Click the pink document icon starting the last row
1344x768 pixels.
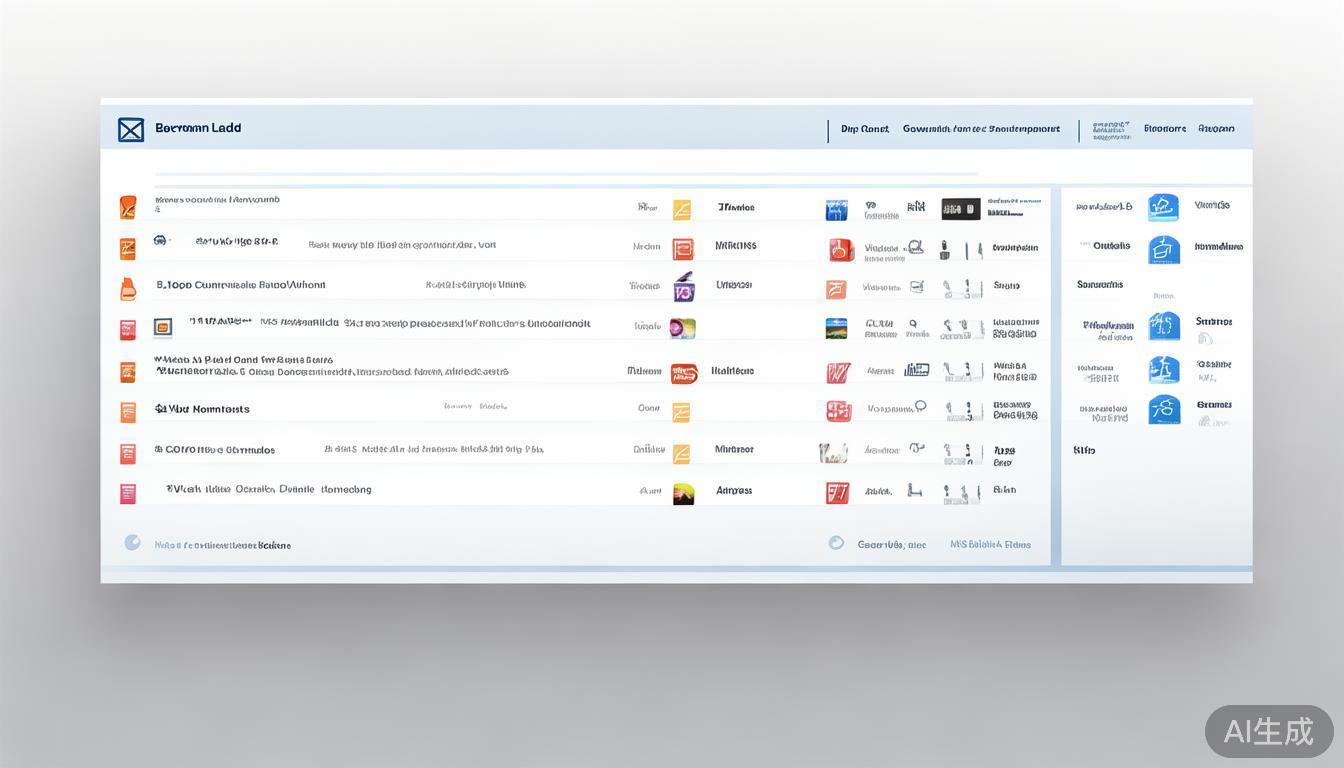coord(128,493)
